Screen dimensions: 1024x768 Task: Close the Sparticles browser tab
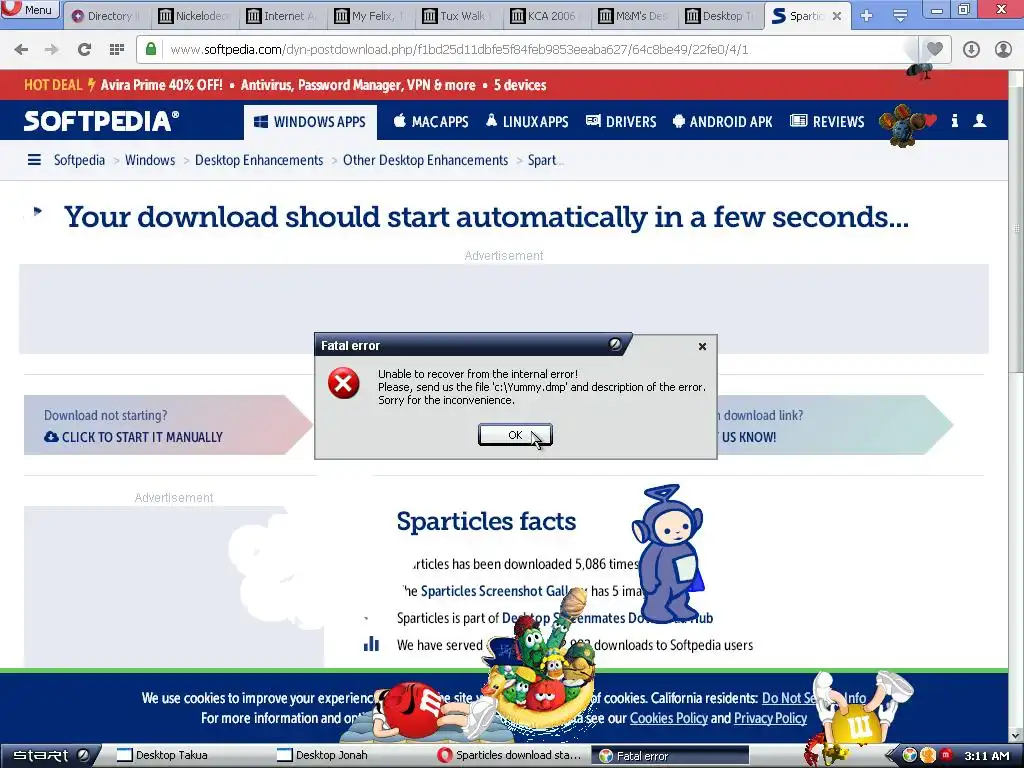(x=837, y=16)
